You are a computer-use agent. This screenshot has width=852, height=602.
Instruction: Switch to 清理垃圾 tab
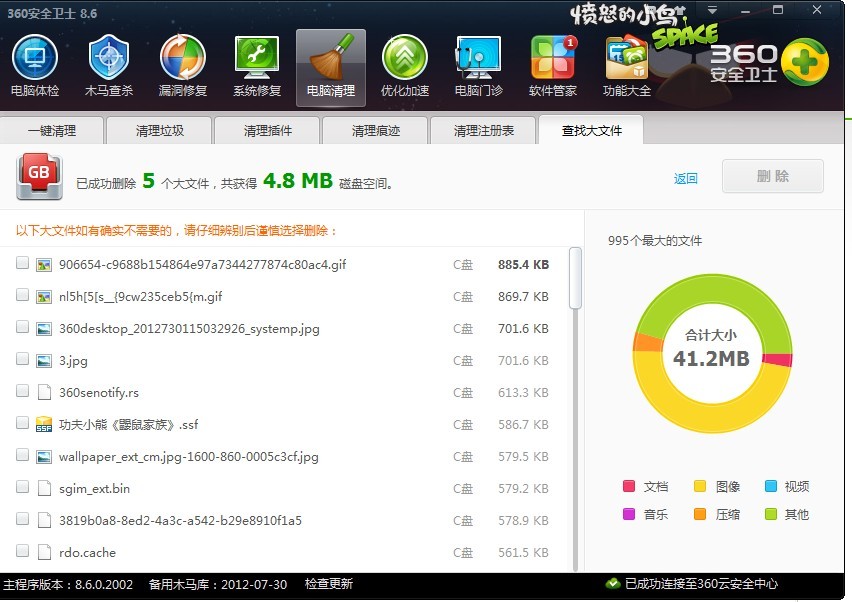(x=159, y=130)
